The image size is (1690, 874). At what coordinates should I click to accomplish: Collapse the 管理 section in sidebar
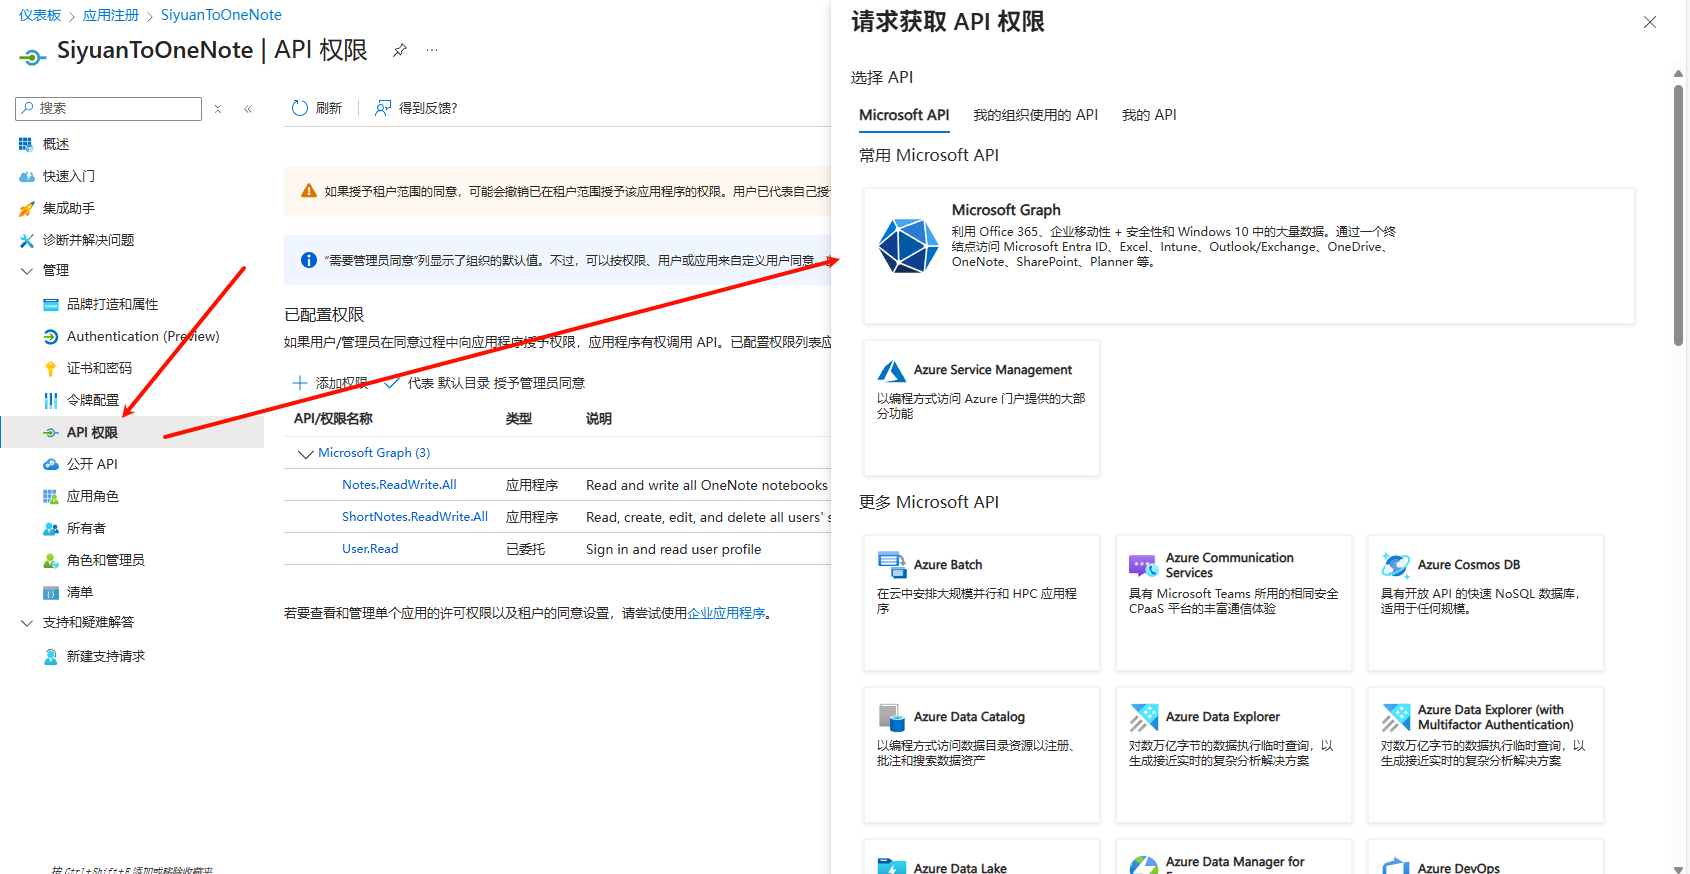click(27, 270)
